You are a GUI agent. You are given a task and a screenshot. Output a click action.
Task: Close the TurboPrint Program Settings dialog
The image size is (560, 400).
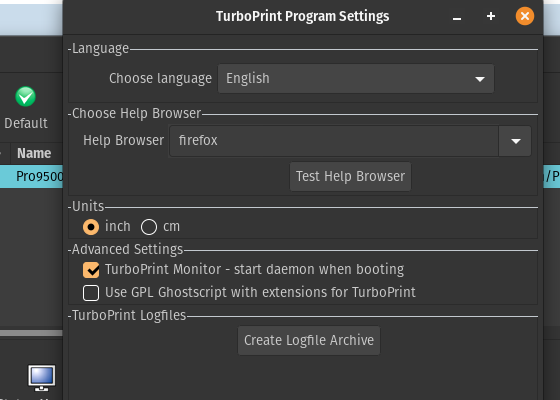pos(525,16)
